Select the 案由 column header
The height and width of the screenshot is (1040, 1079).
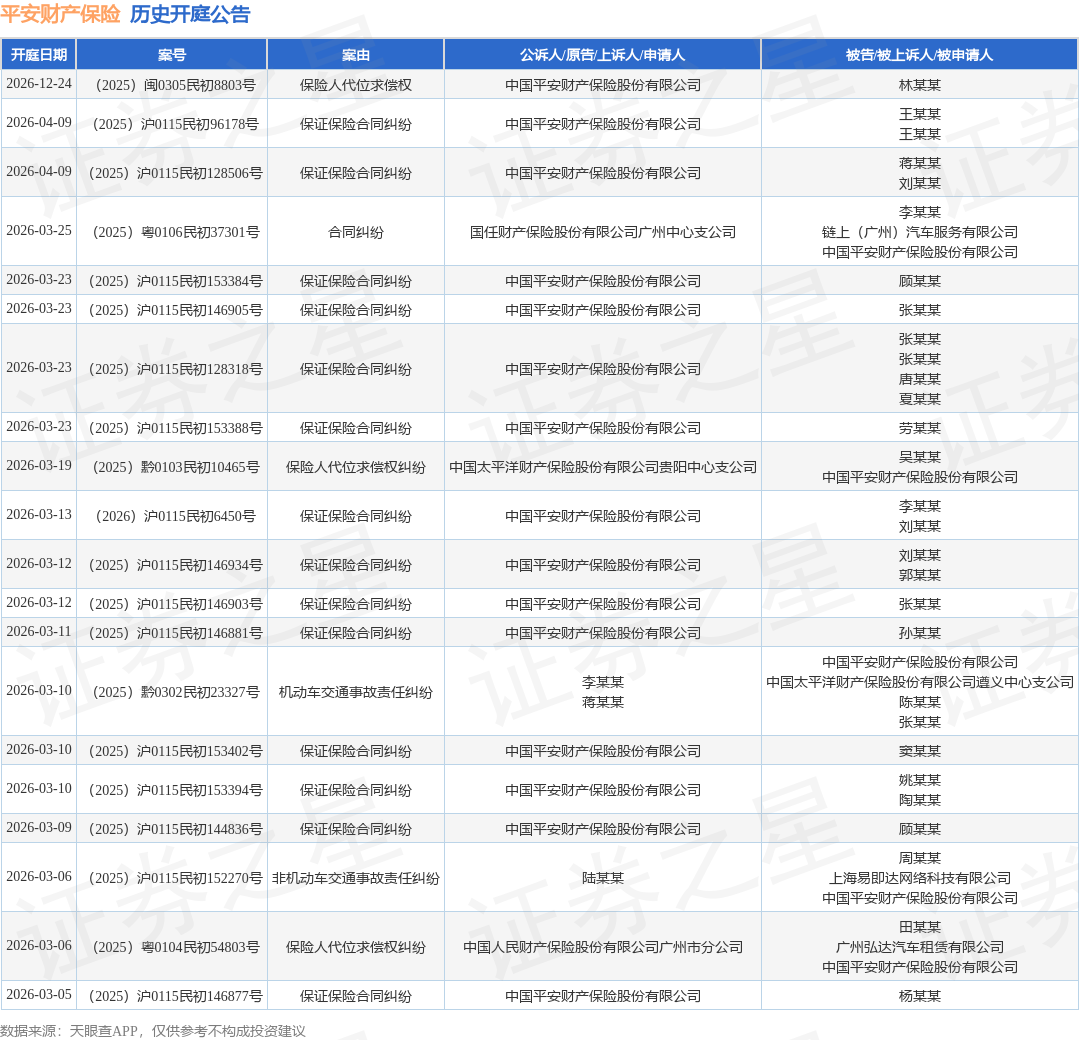pyautogui.click(x=356, y=55)
